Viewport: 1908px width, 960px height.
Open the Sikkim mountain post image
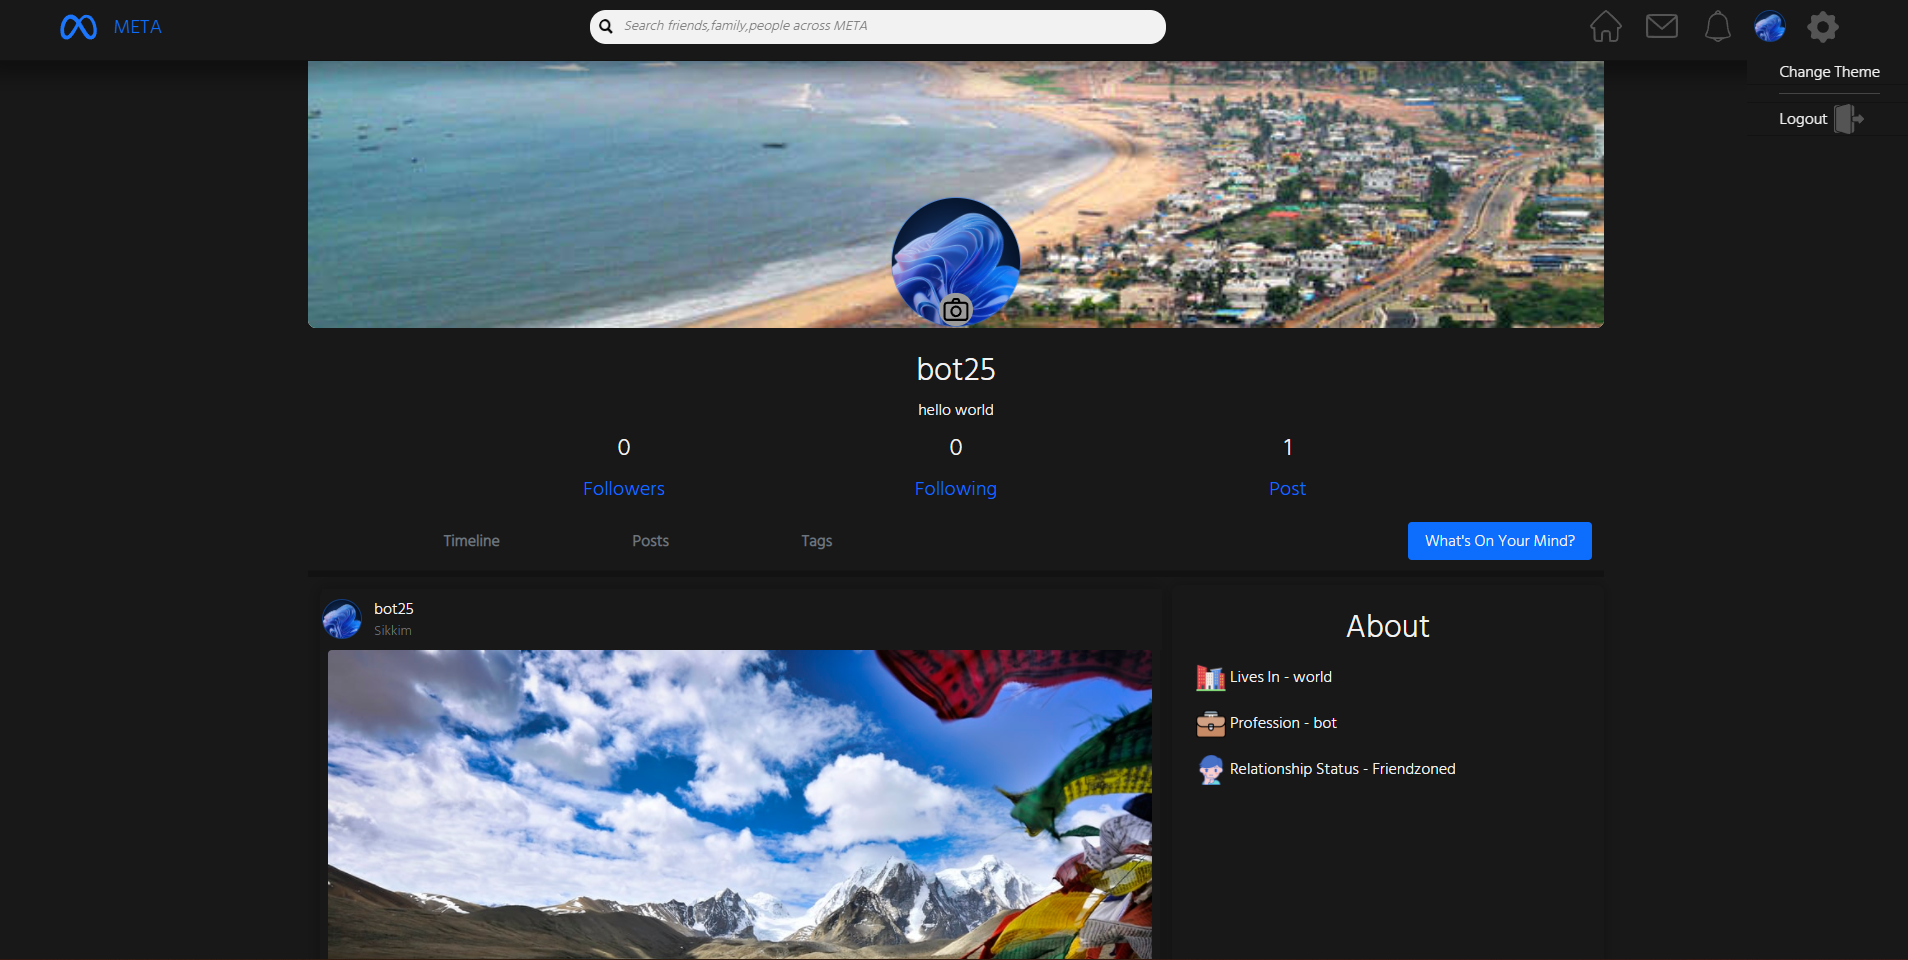740,805
